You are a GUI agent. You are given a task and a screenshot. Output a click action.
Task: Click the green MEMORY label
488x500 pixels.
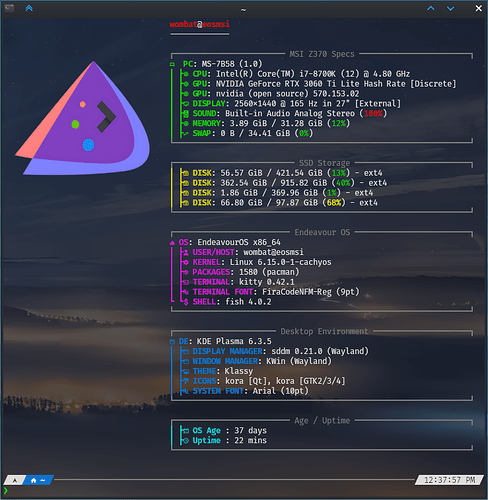tap(206, 123)
